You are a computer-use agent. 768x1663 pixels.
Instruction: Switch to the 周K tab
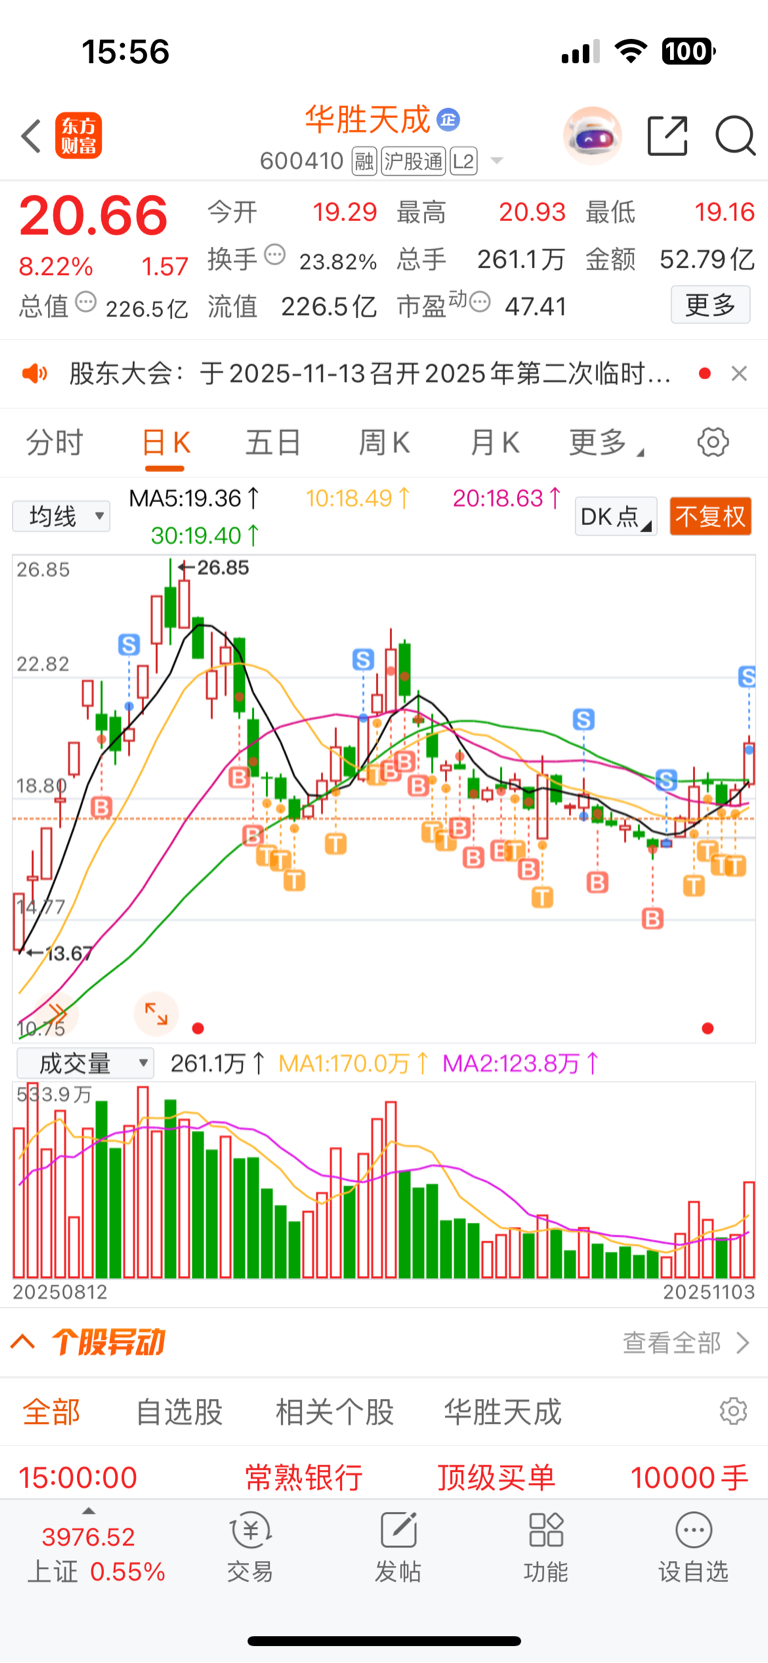[x=384, y=442]
